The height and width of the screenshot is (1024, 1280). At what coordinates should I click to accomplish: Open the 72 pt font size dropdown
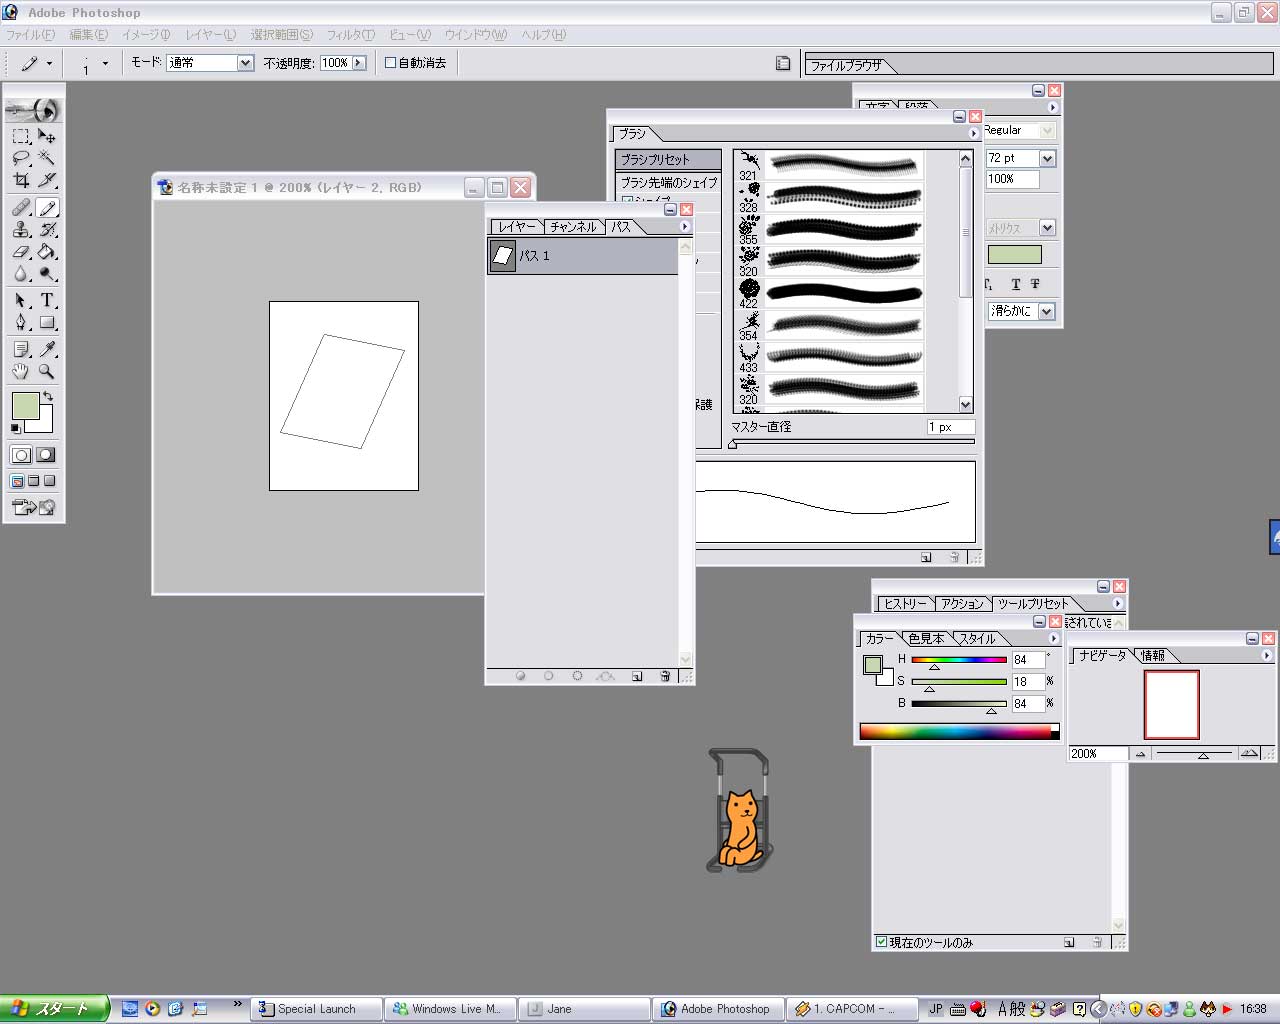tap(1047, 158)
